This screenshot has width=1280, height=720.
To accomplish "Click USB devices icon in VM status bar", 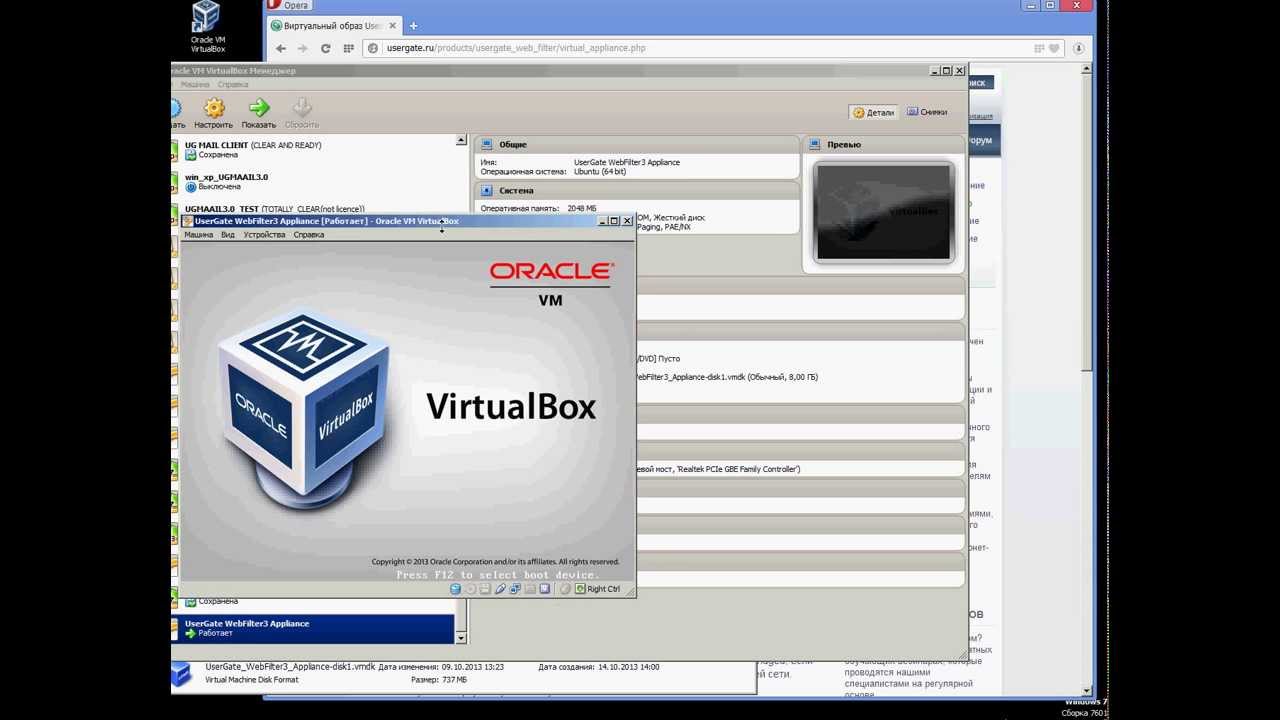I will pyautogui.click(x=500, y=589).
